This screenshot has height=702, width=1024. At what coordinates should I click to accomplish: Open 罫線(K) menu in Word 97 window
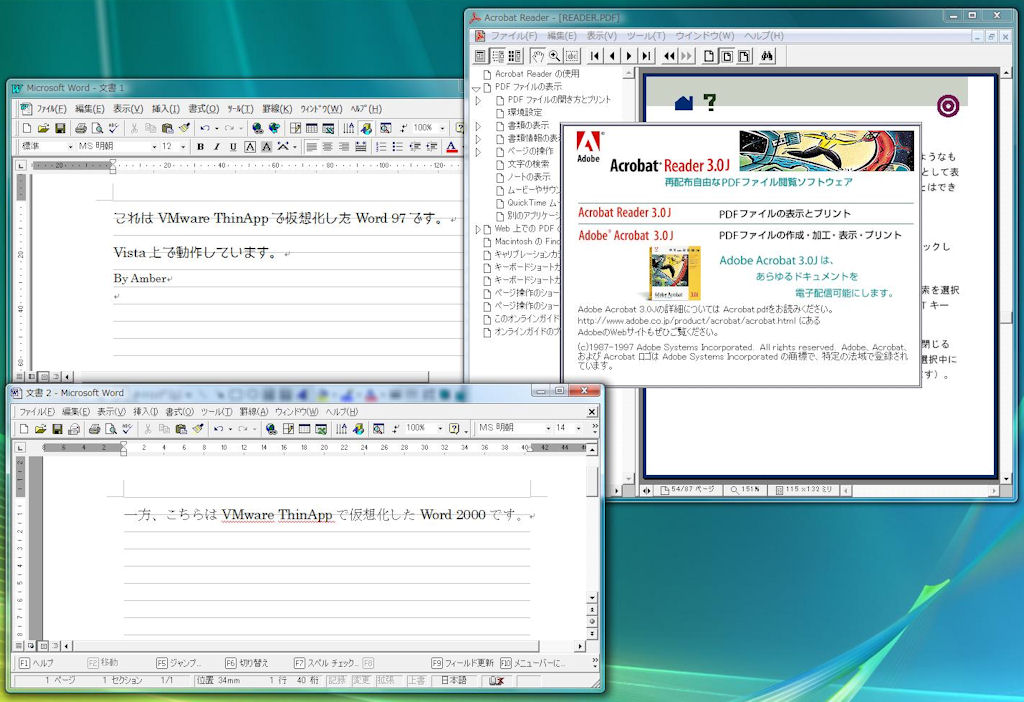pos(277,109)
